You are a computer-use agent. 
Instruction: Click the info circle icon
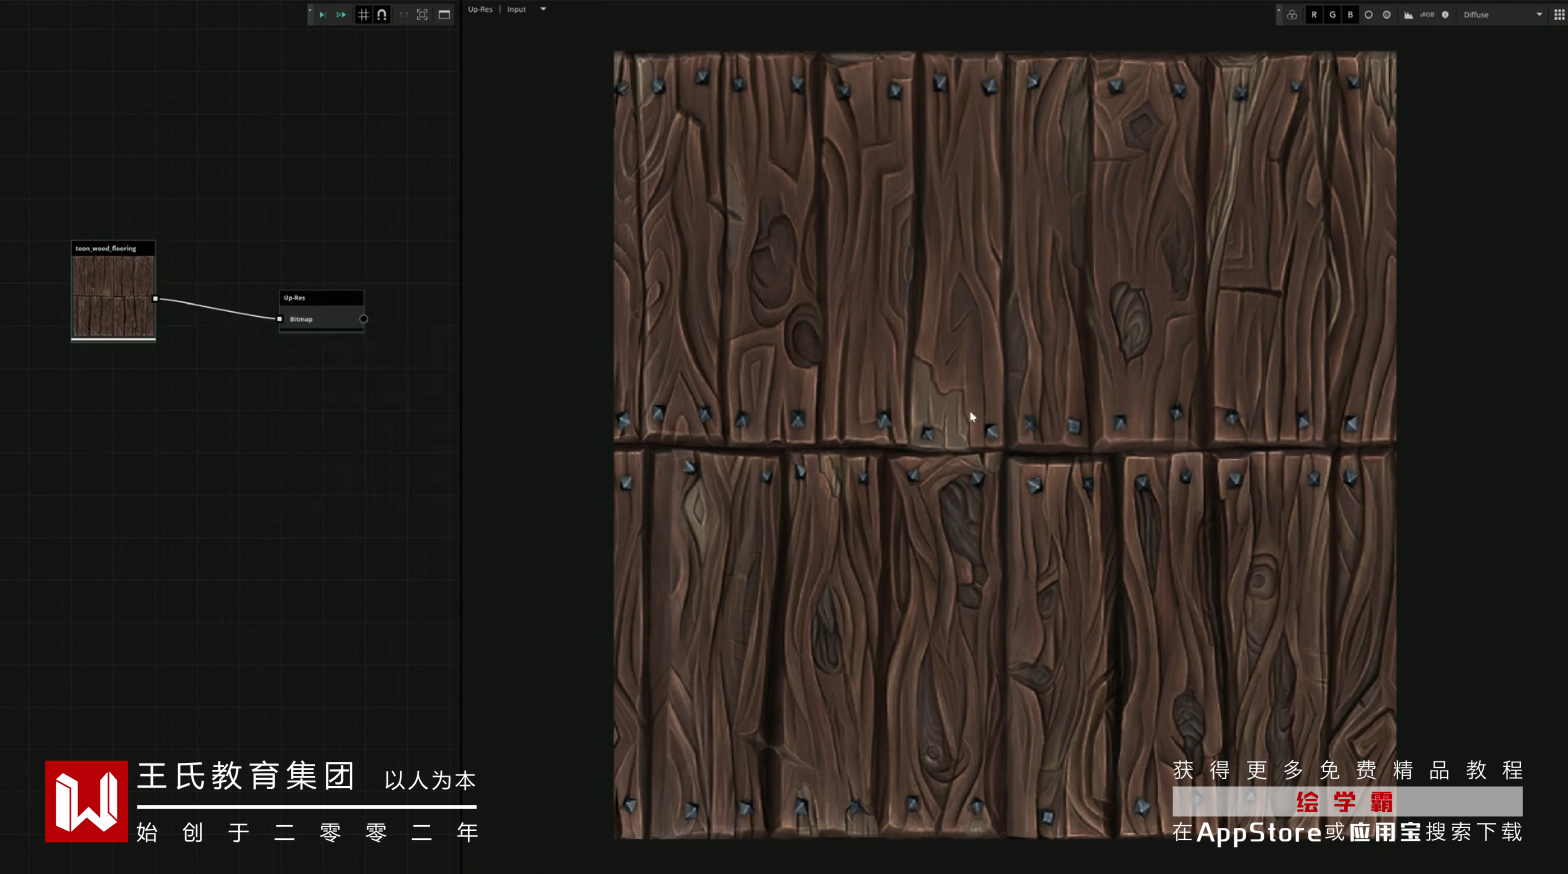click(1445, 15)
